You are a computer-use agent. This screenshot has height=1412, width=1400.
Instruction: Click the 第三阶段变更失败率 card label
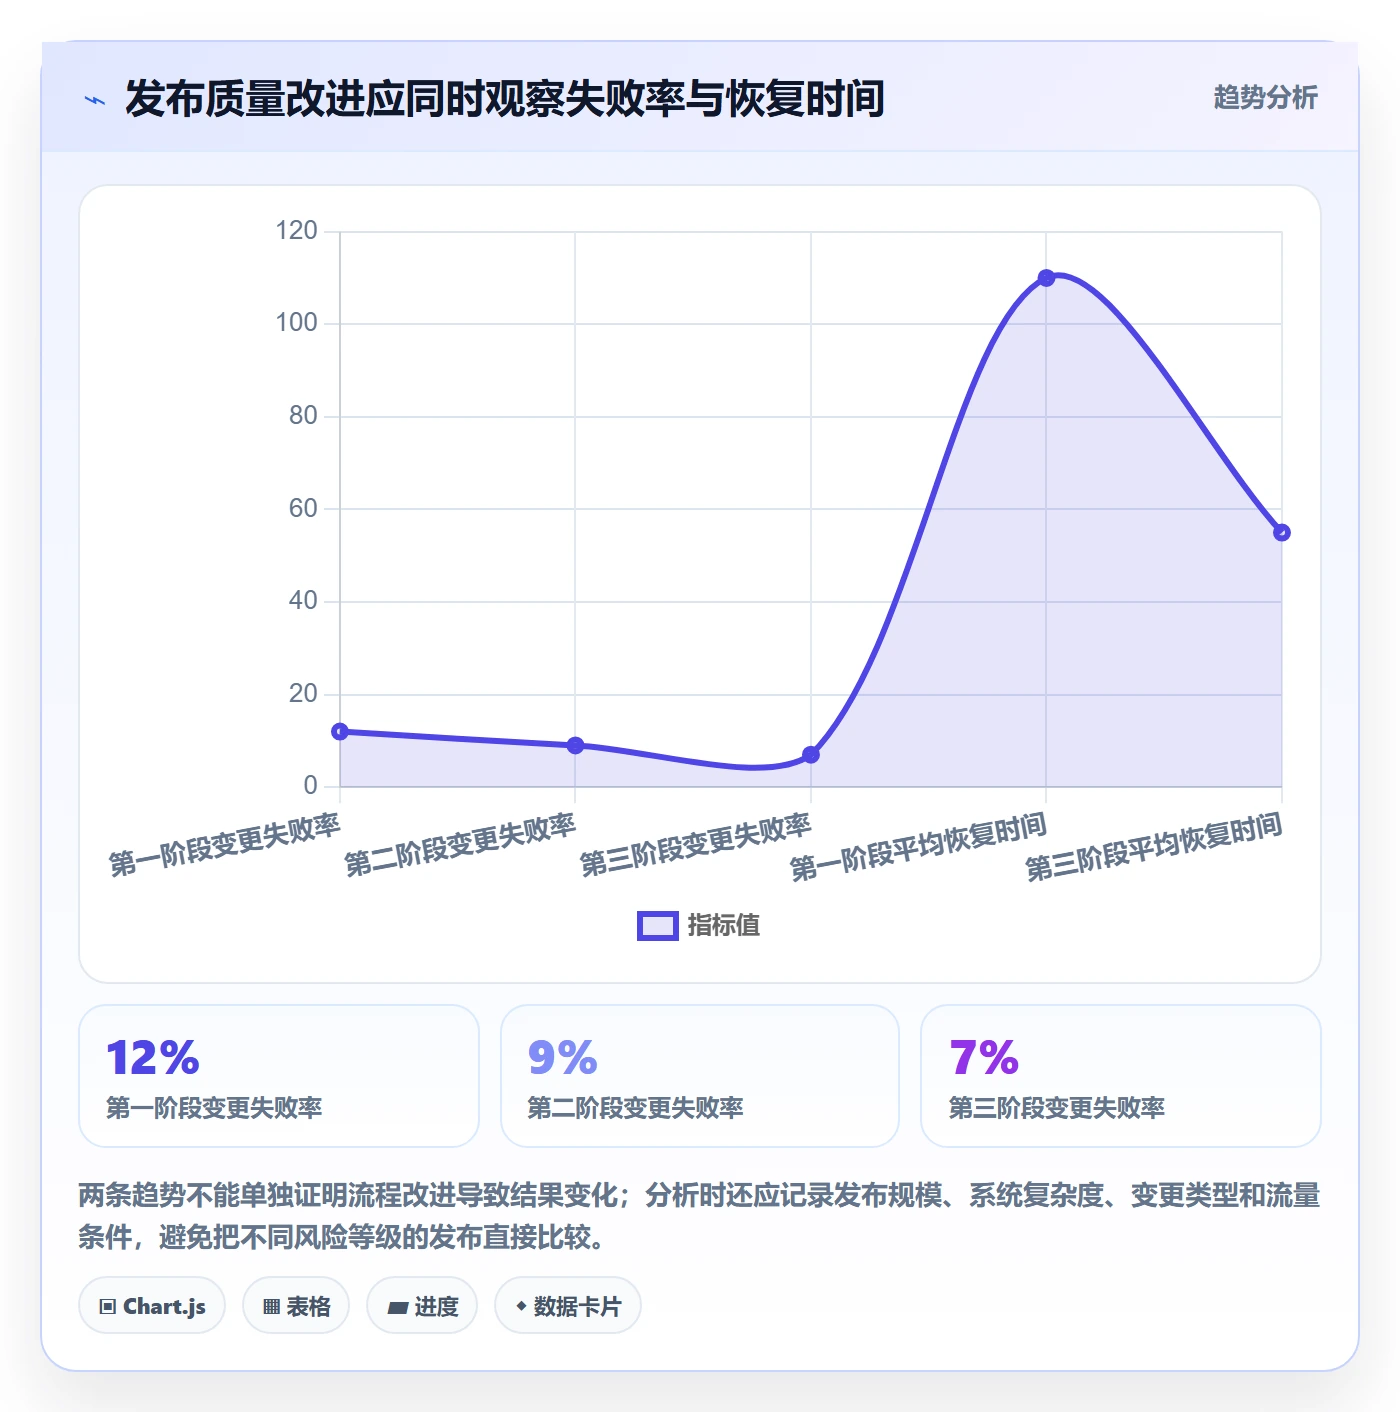click(1057, 1108)
